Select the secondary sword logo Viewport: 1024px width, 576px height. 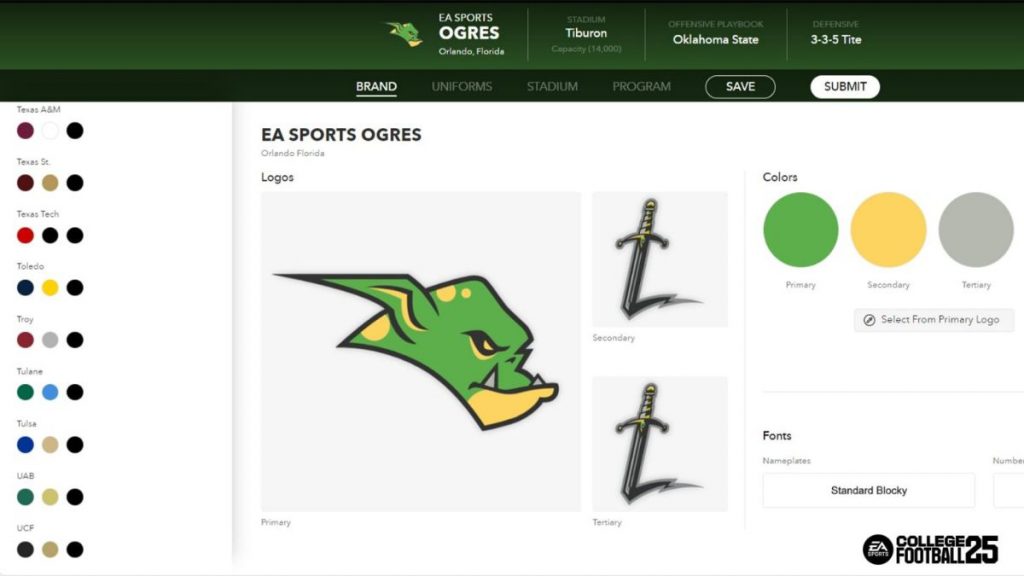click(660, 259)
